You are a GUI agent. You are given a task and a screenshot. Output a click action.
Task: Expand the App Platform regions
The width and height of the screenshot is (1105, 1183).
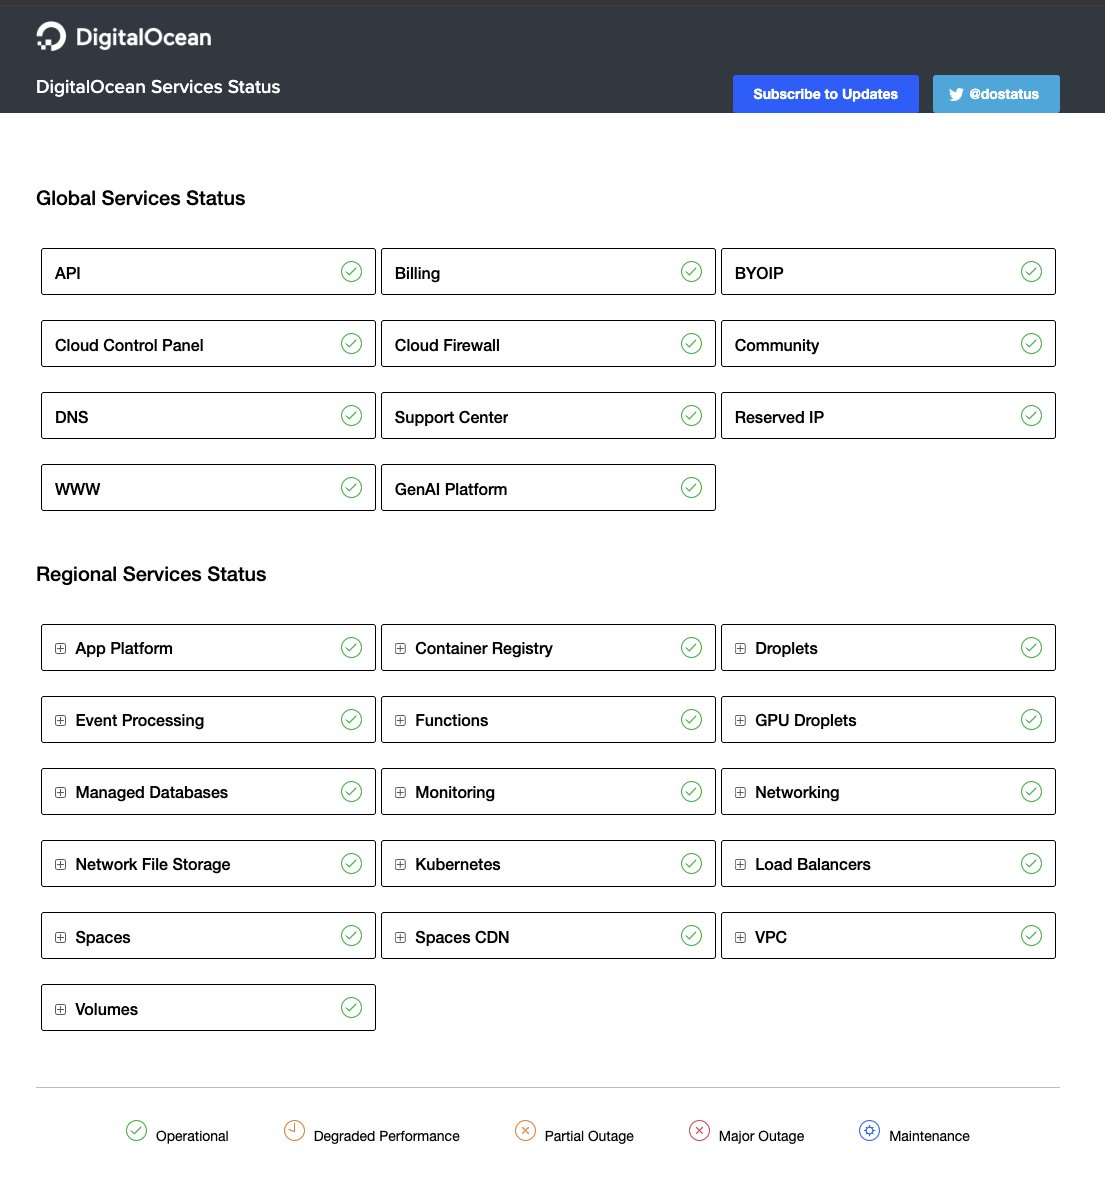60,649
